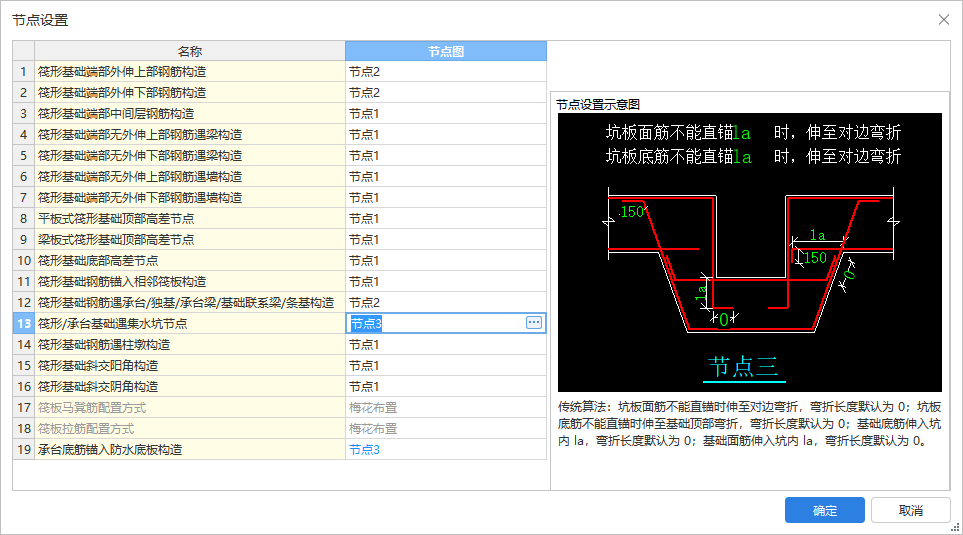Click the 节点图 column header
Screen dimensions: 963x535
446,51
